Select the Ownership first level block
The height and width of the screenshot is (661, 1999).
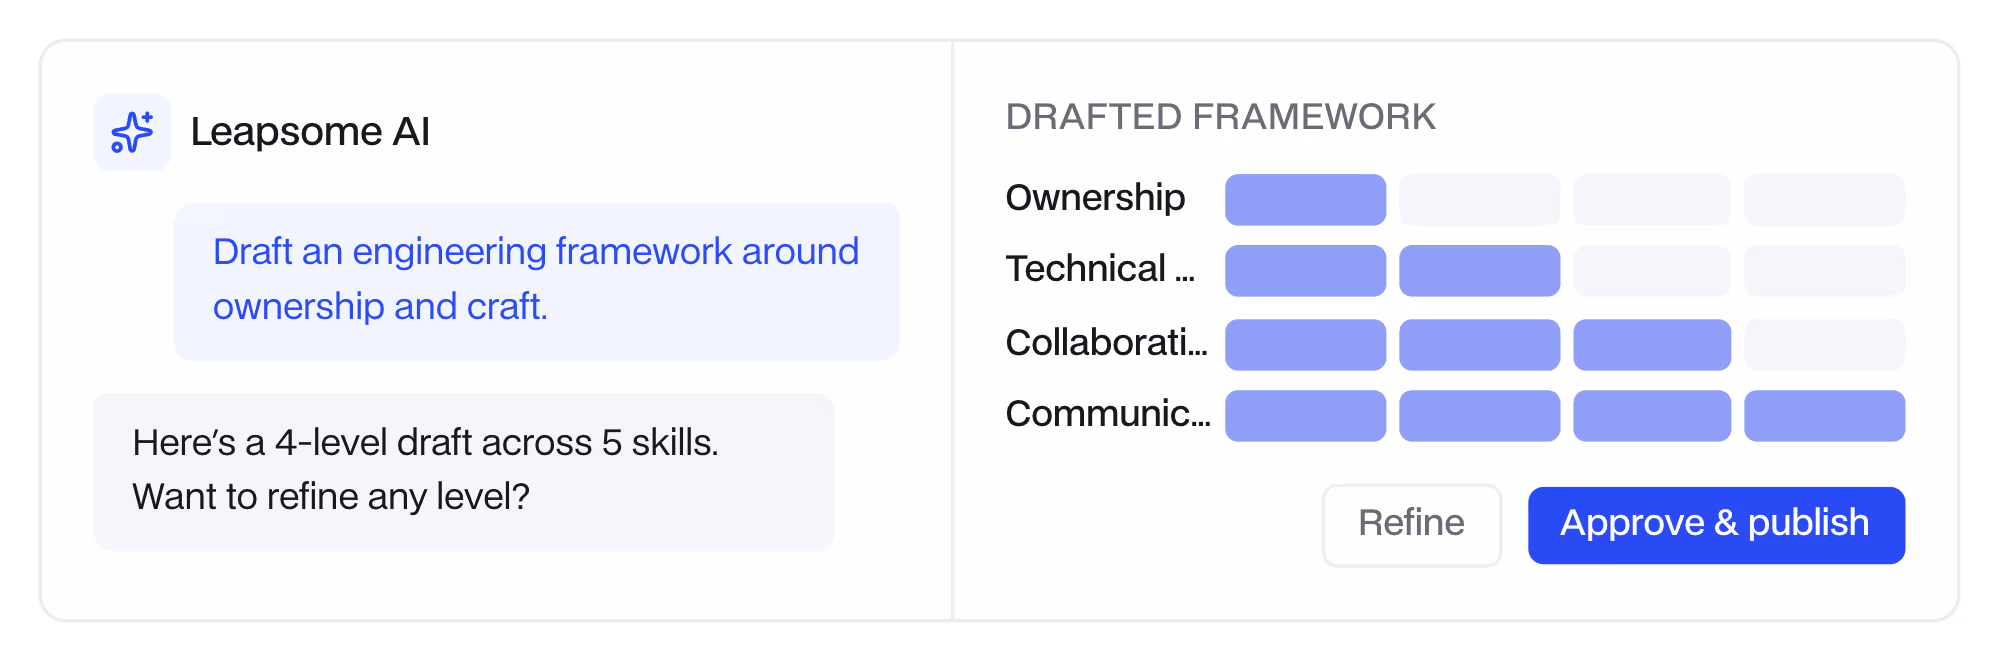1305,200
